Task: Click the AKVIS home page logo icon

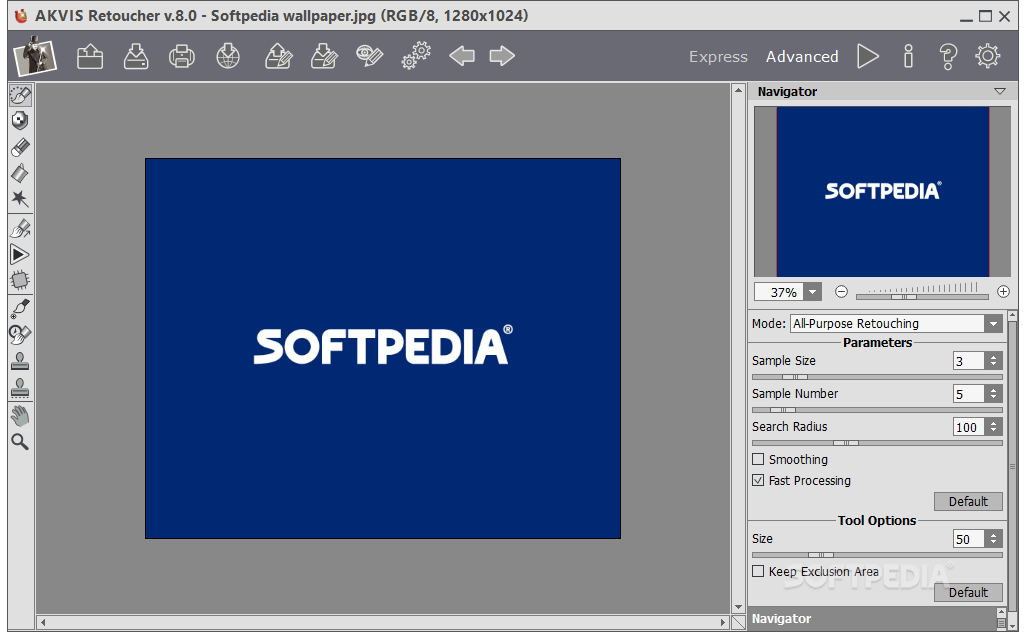Action: (x=35, y=56)
